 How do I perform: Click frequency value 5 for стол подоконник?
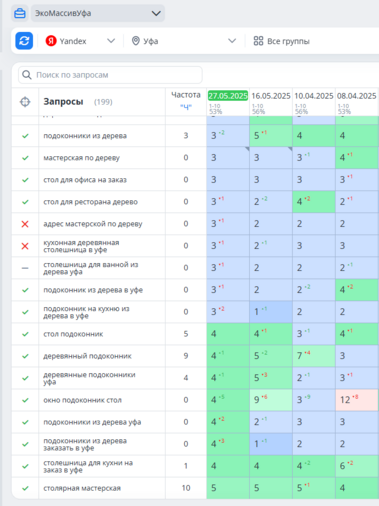[x=186, y=334]
